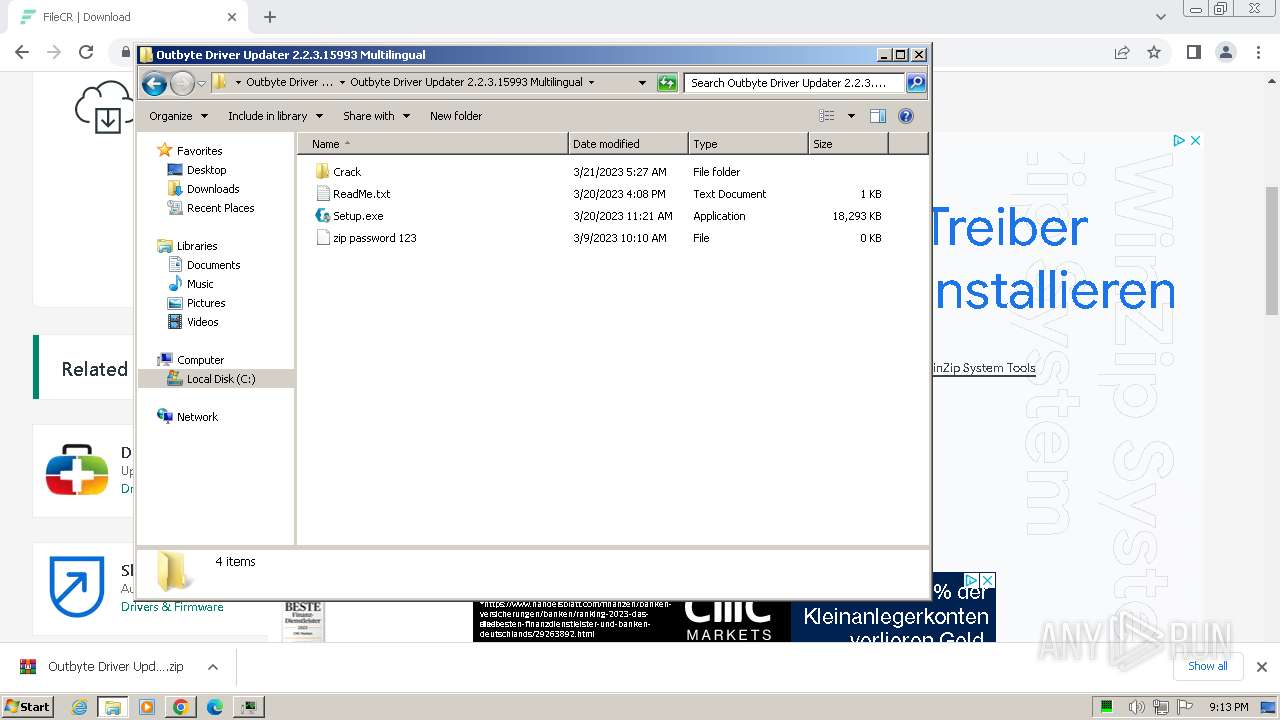The width and height of the screenshot is (1280, 720).
Task: Select the Crack folder
Action: point(347,172)
